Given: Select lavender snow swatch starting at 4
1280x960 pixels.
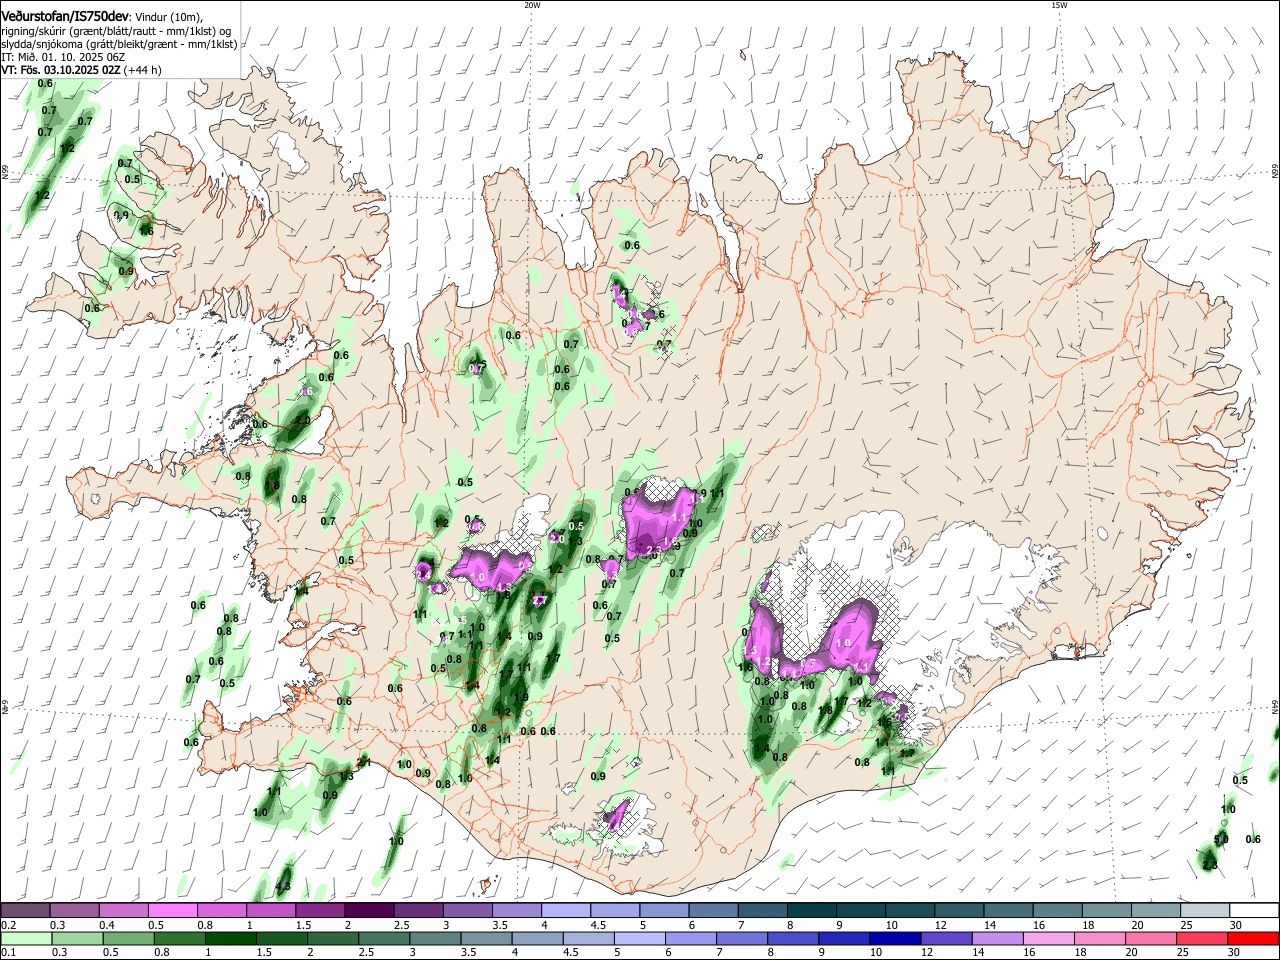Looking at the screenshot, I should pyautogui.click(x=566, y=911).
